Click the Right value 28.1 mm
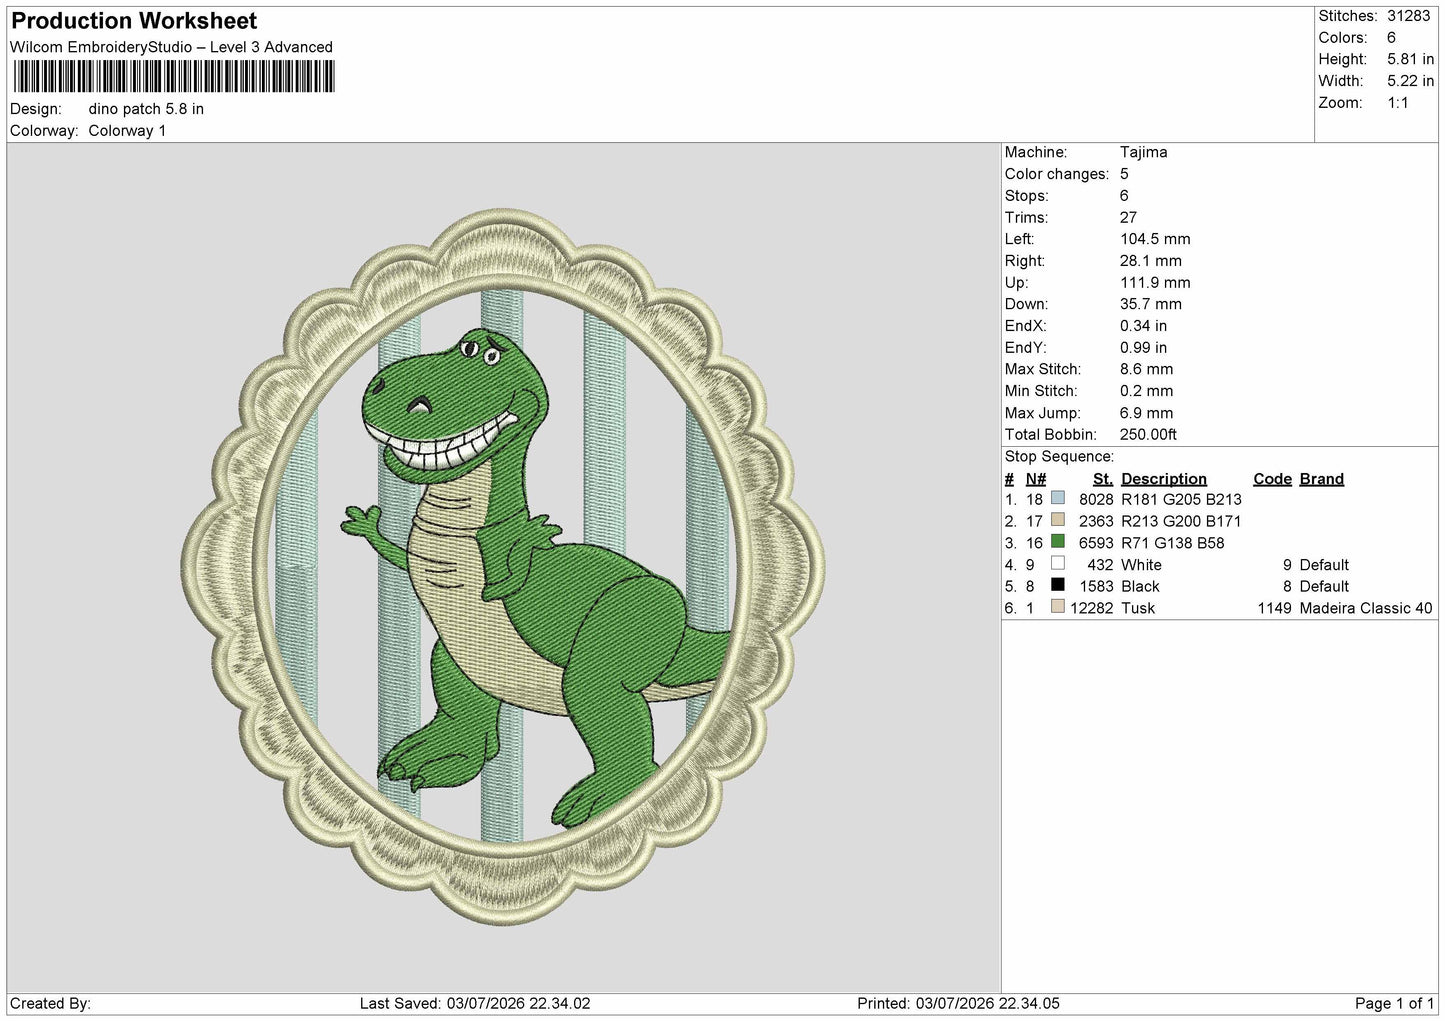Screen dimensions: 1445x1021 (x=1151, y=261)
